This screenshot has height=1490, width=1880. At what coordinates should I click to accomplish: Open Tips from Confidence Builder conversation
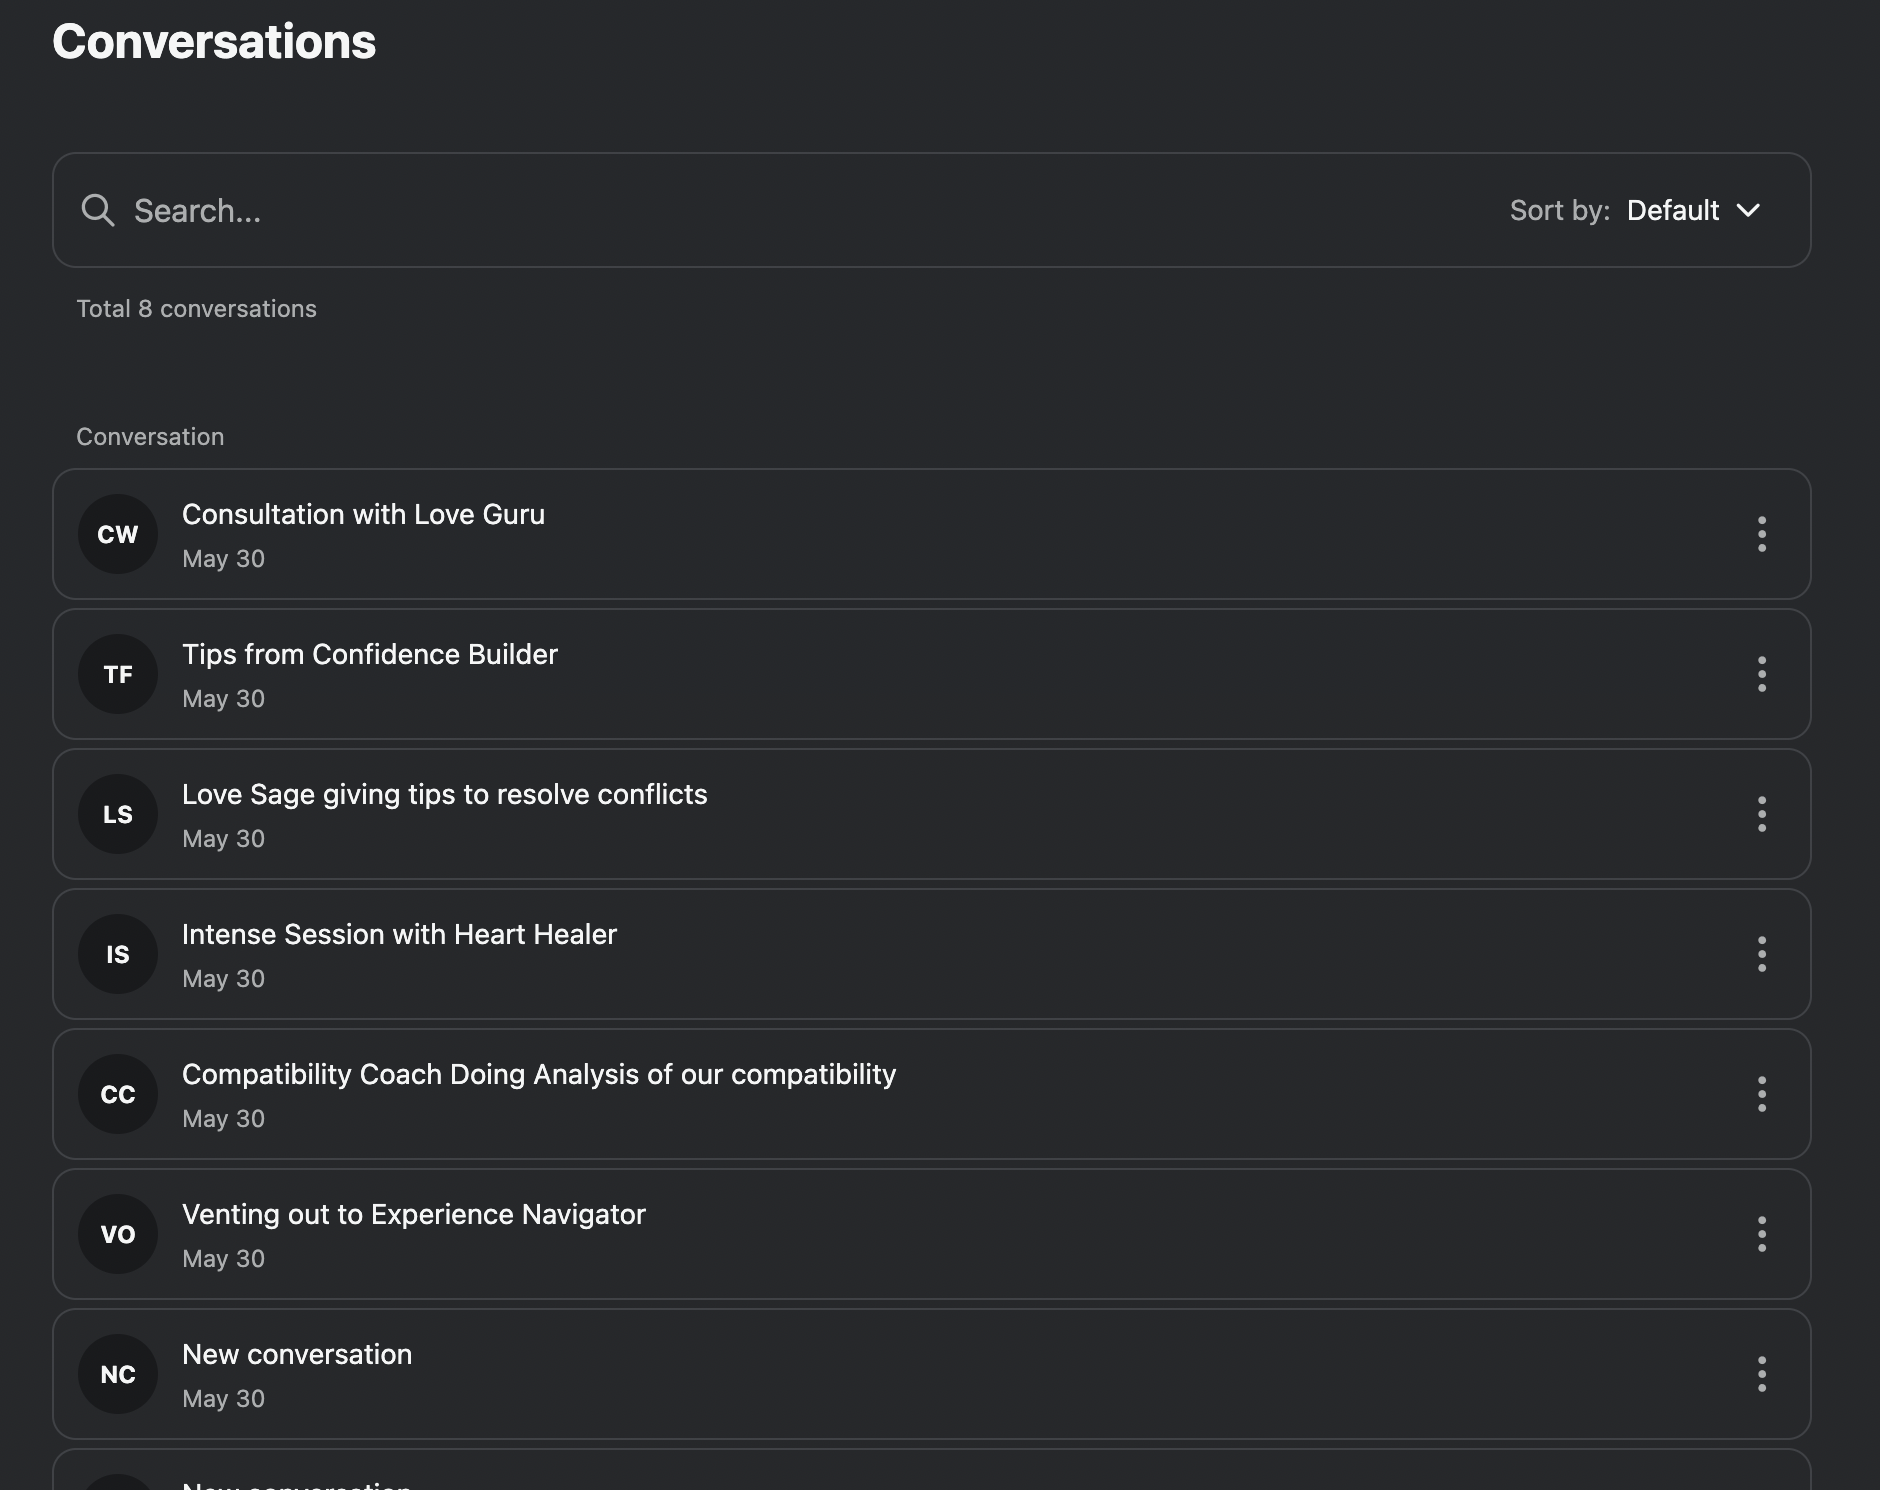369,654
